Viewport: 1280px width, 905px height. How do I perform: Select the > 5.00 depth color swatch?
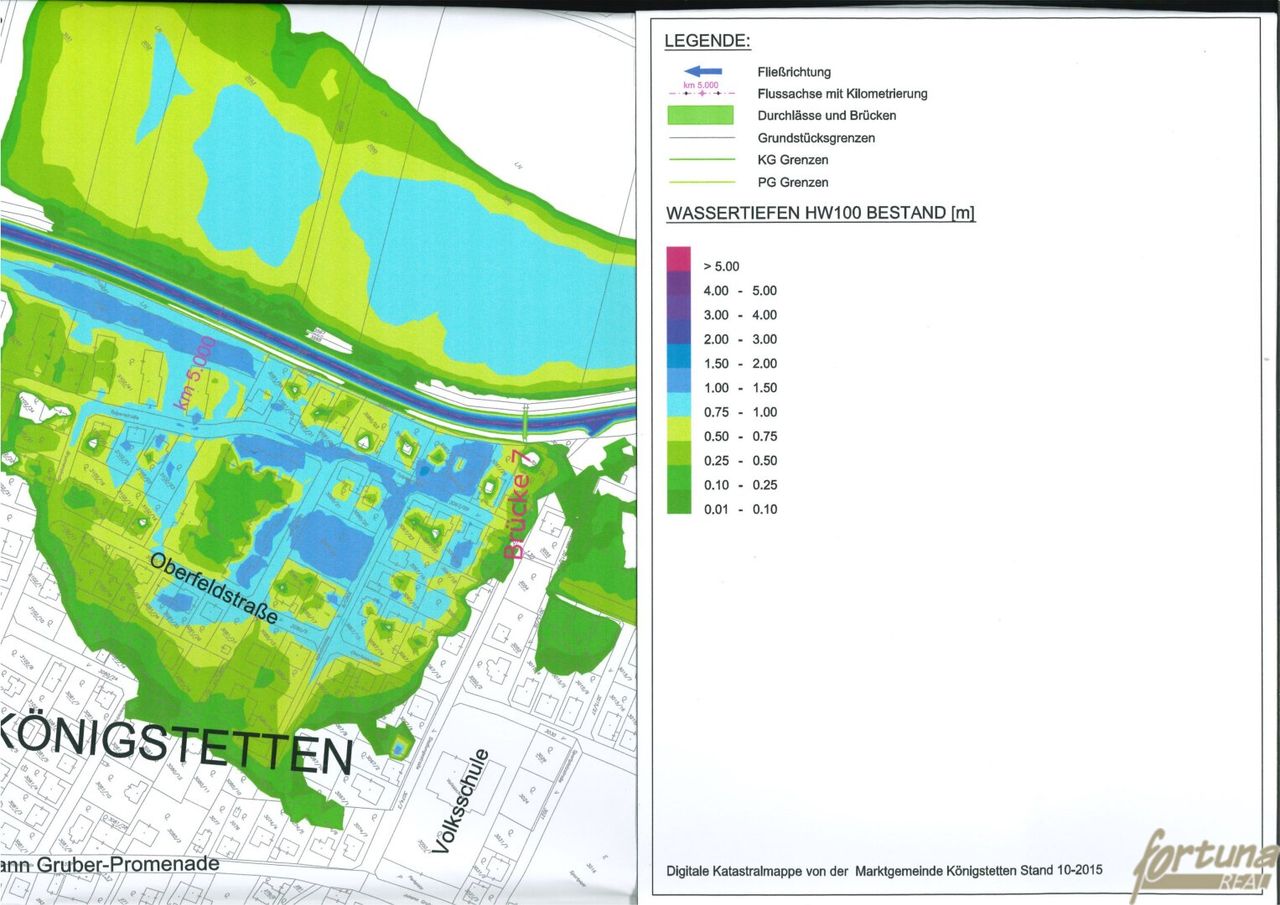(x=679, y=259)
